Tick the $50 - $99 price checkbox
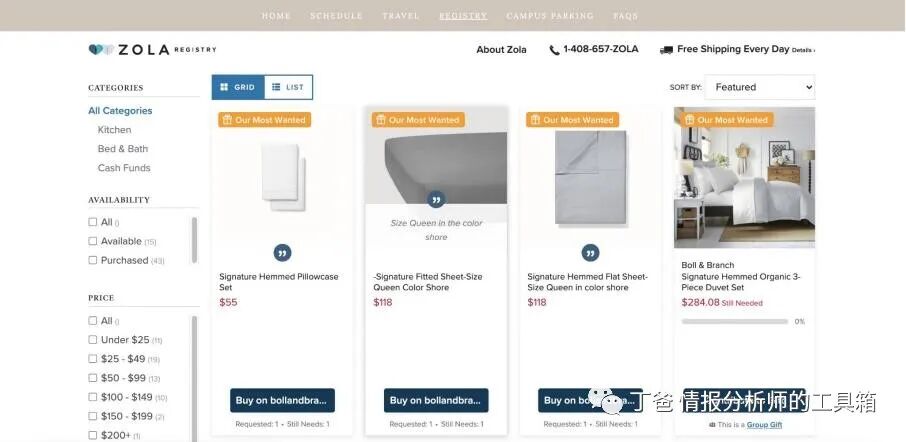 coord(92,377)
